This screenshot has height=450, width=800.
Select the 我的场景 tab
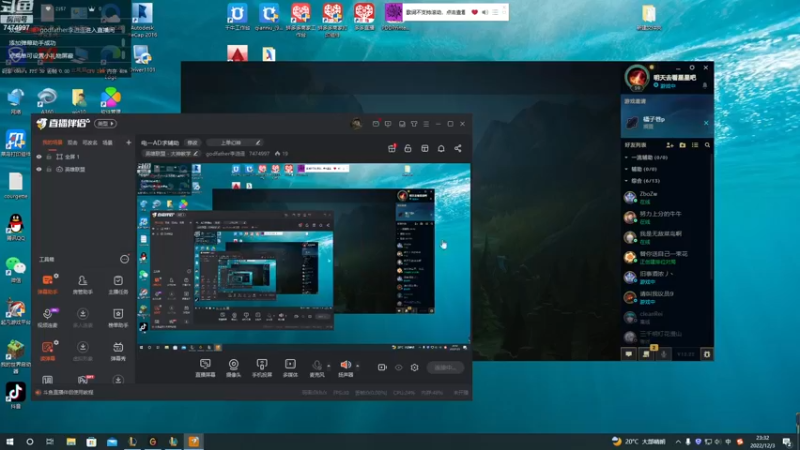52,143
